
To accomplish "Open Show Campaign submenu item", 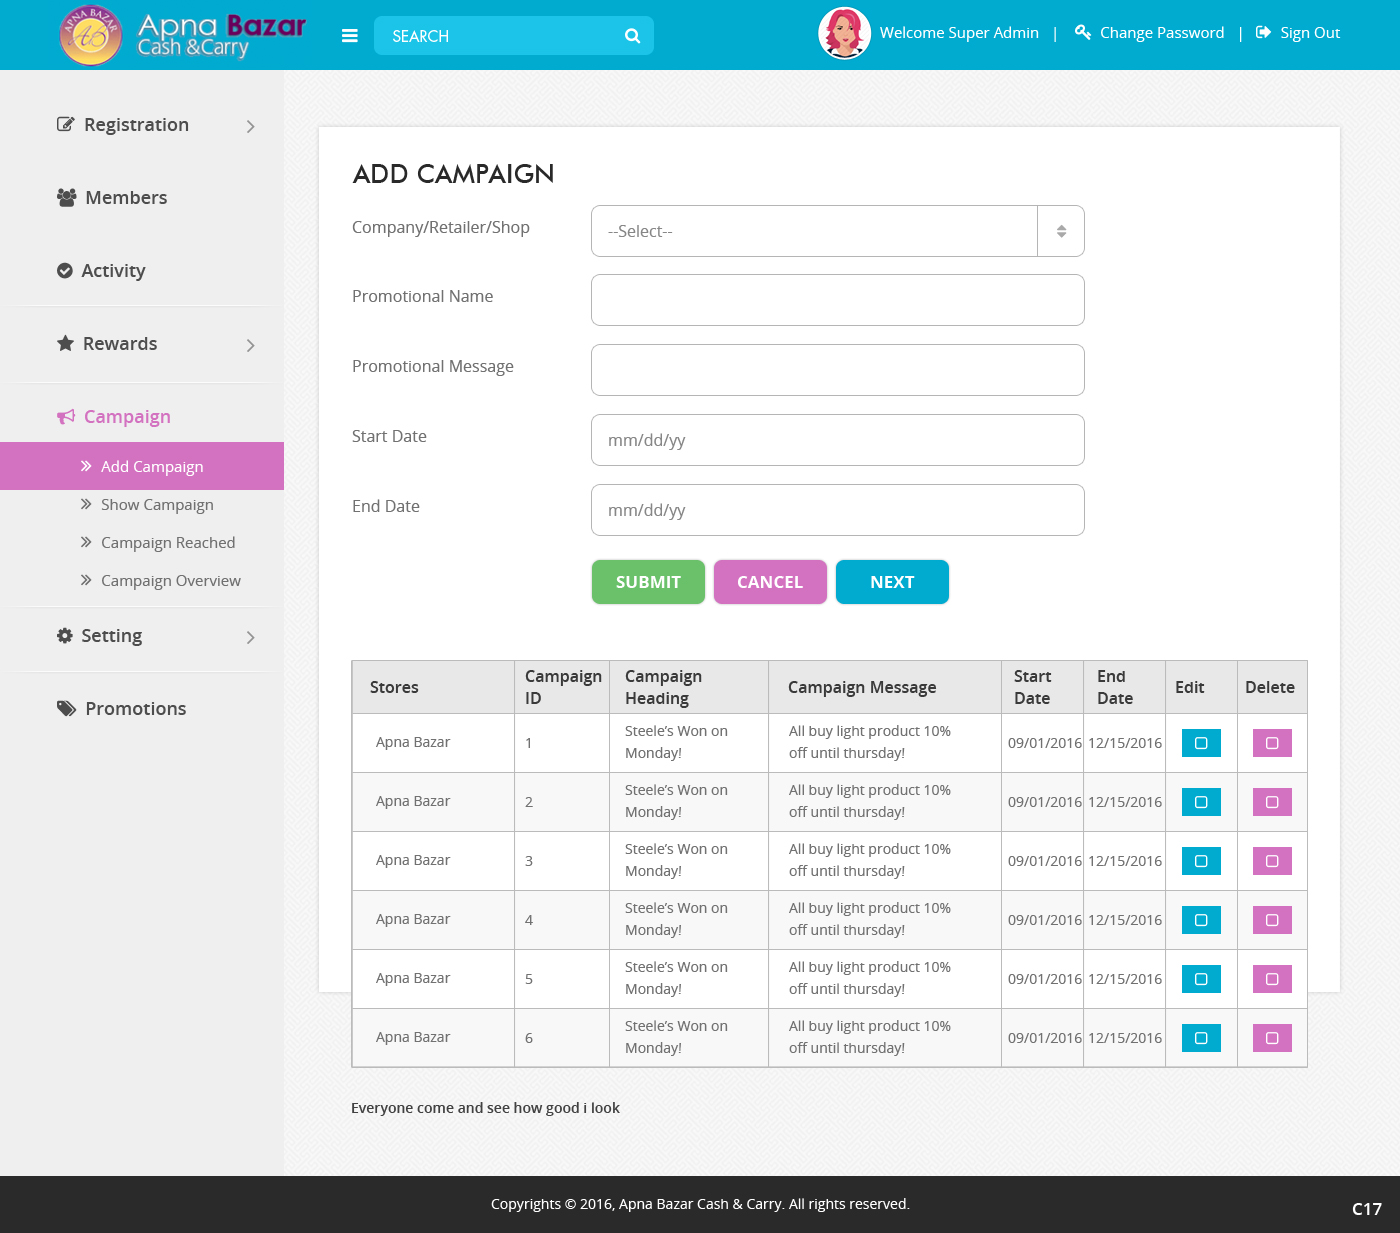I will click(157, 505).
